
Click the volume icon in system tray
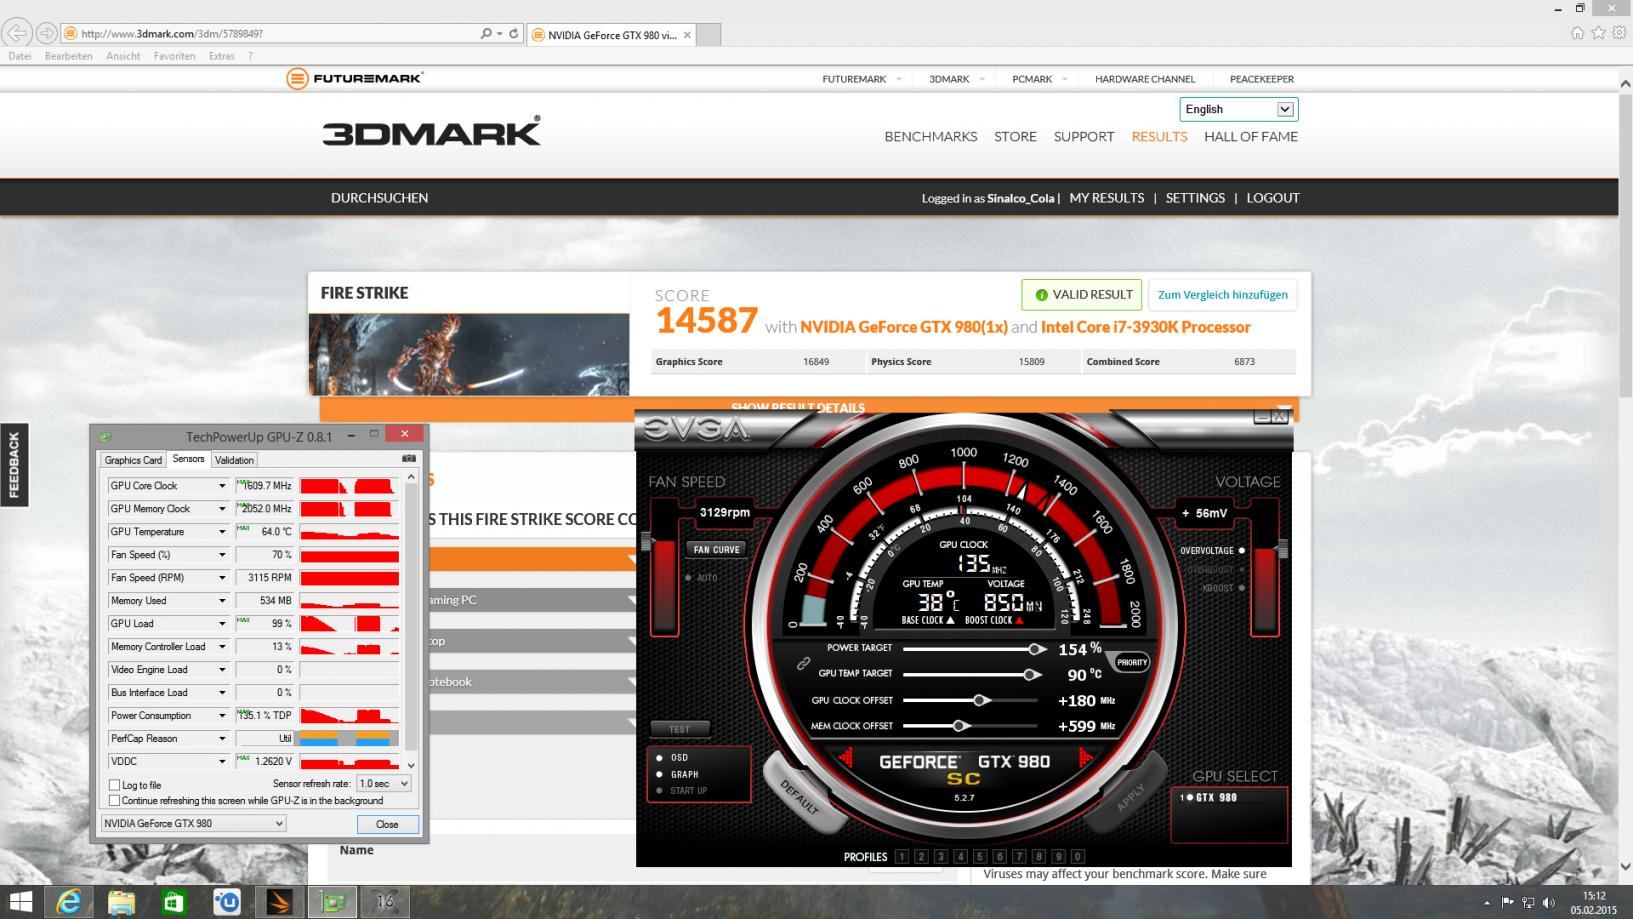click(x=1549, y=903)
